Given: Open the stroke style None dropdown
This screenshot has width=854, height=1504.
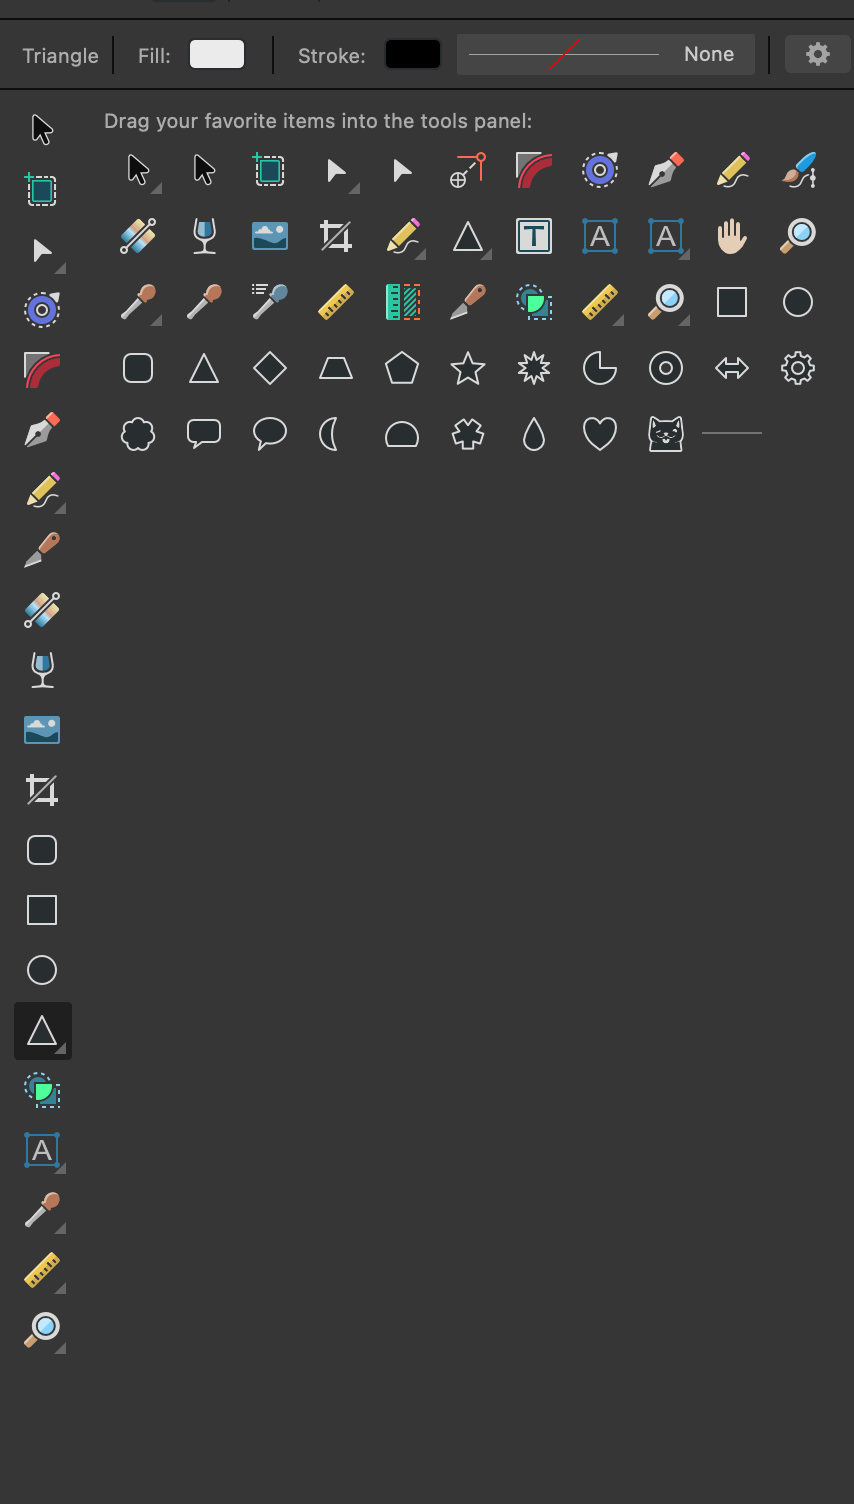Looking at the screenshot, I should pyautogui.click(x=606, y=54).
